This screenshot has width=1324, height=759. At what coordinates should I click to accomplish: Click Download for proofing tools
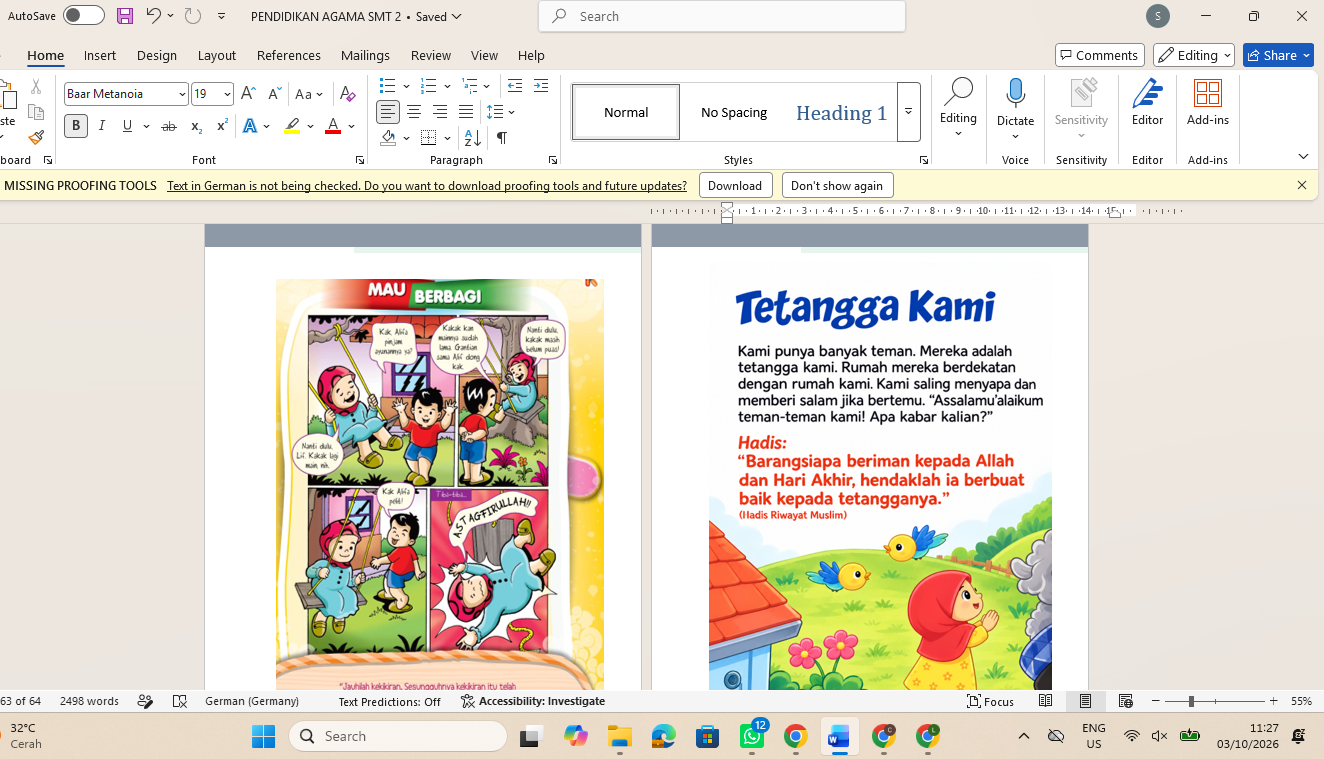point(735,186)
